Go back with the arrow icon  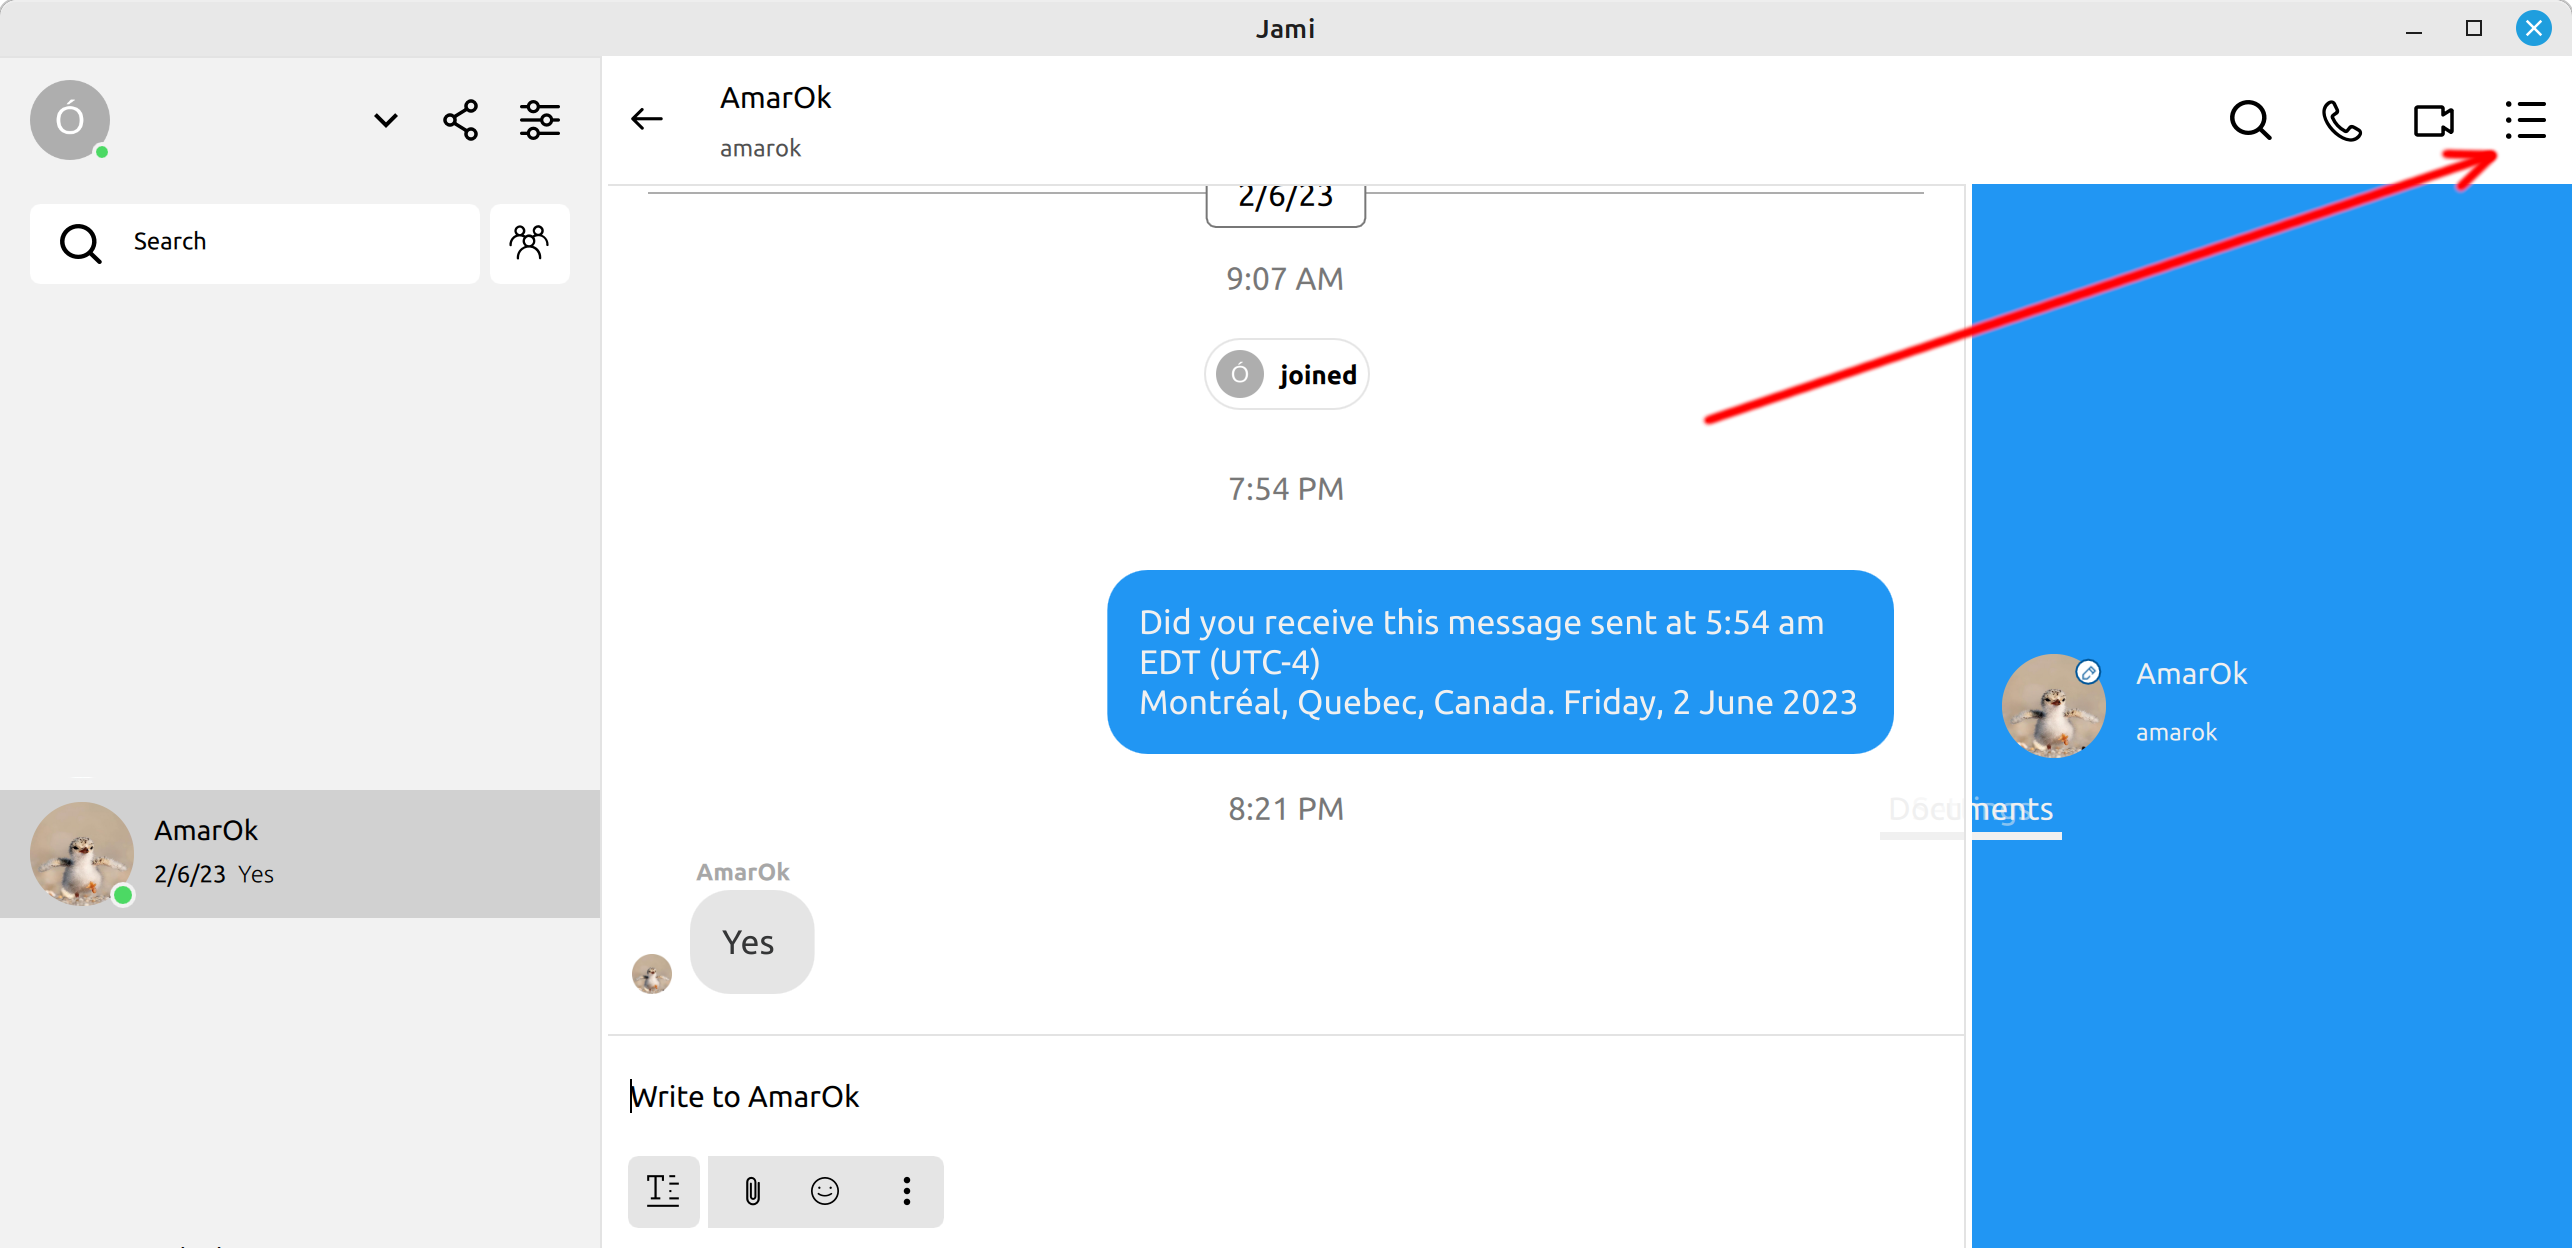(x=647, y=120)
